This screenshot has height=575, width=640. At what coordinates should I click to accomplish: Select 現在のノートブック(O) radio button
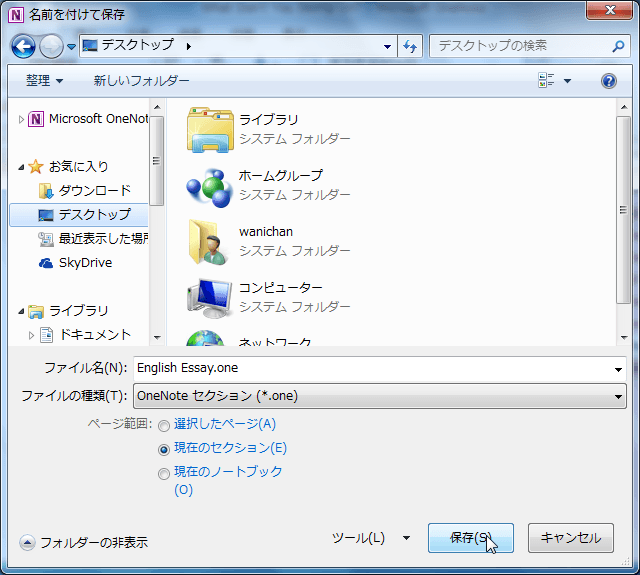click(164, 474)
